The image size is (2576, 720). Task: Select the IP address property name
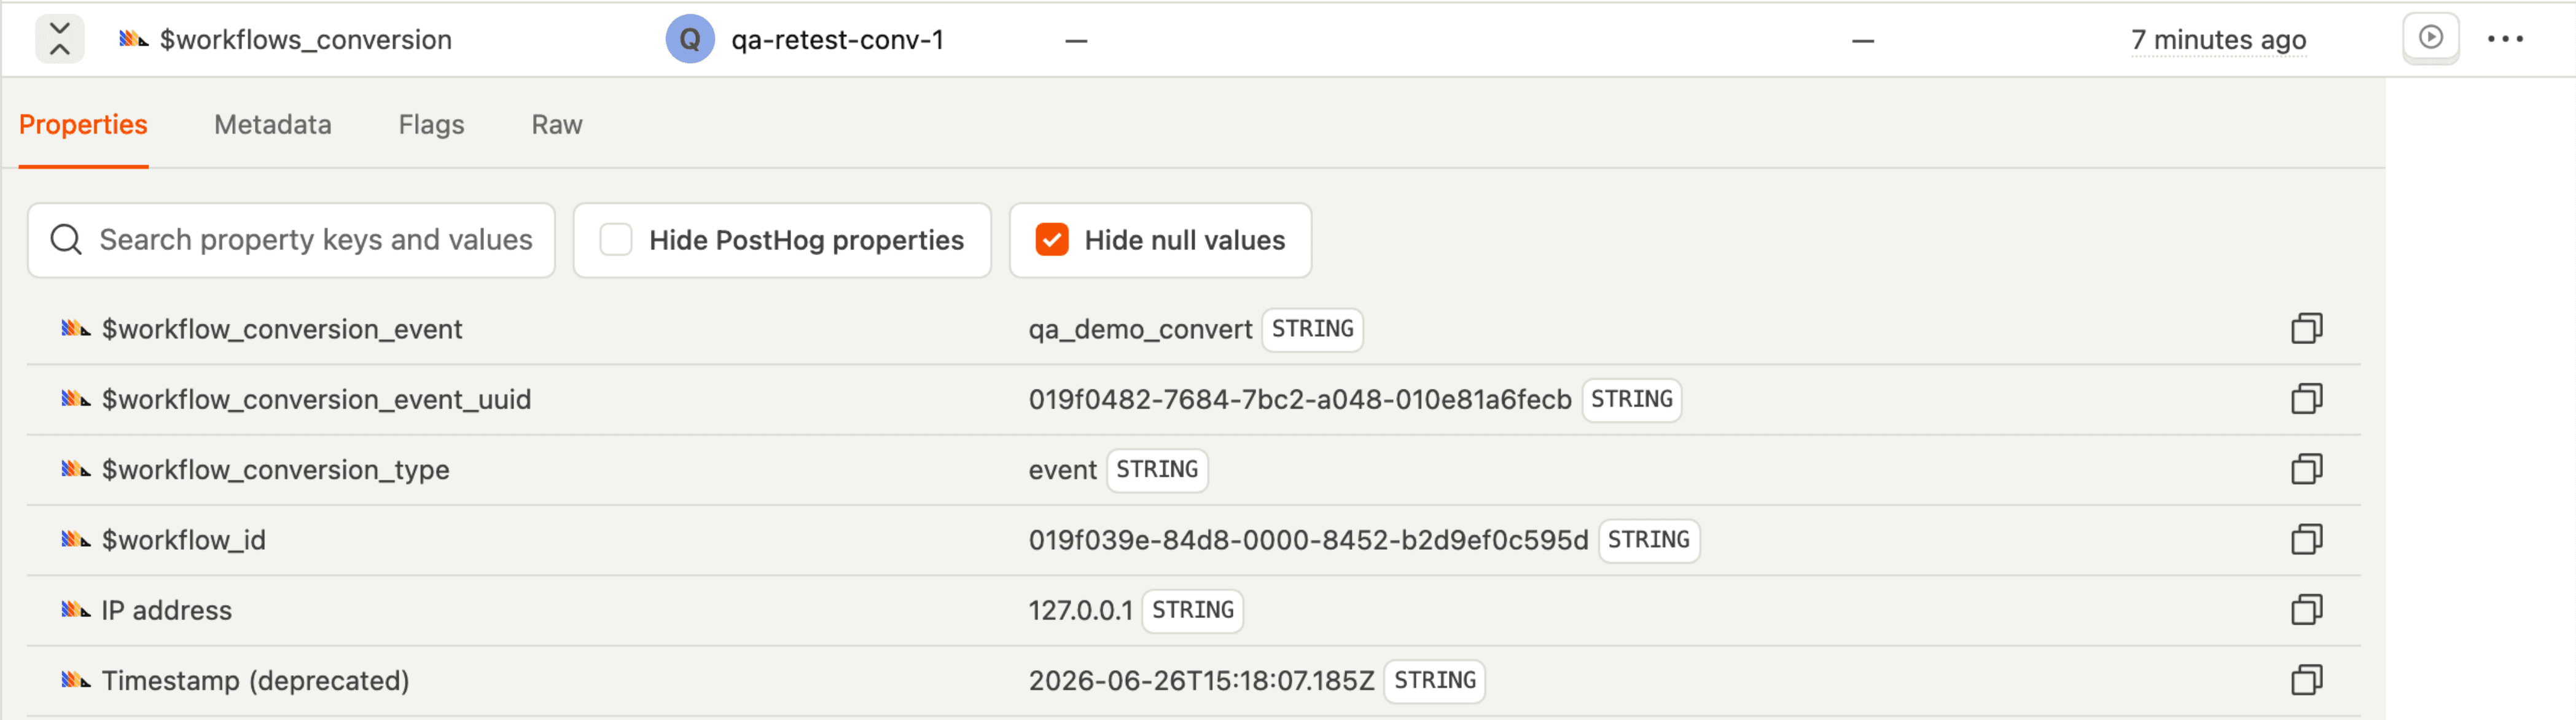click(x=167, y=610)
